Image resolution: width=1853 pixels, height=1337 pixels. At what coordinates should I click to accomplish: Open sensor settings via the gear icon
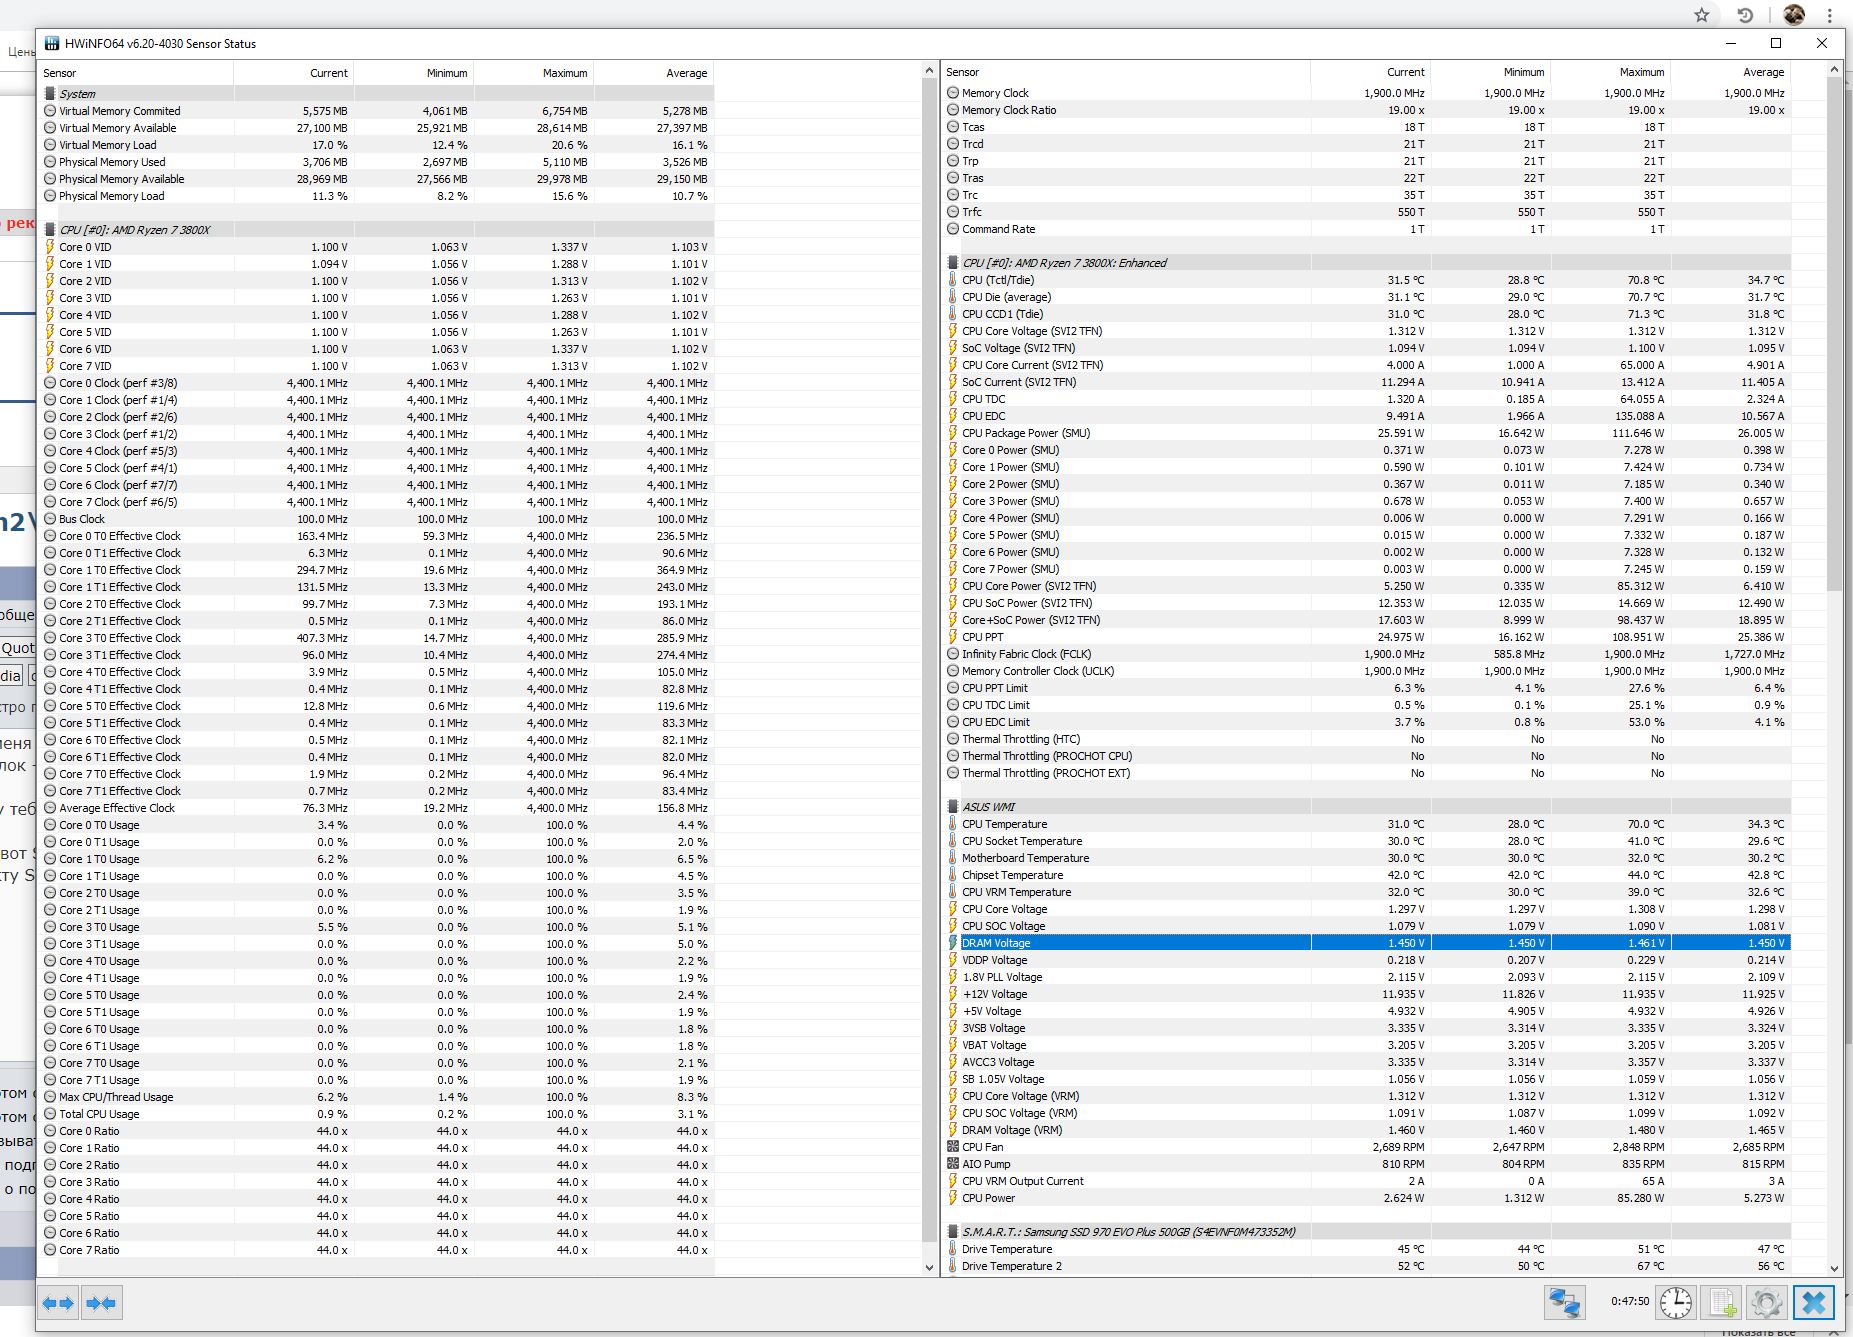click(x=1767, y=1303)
